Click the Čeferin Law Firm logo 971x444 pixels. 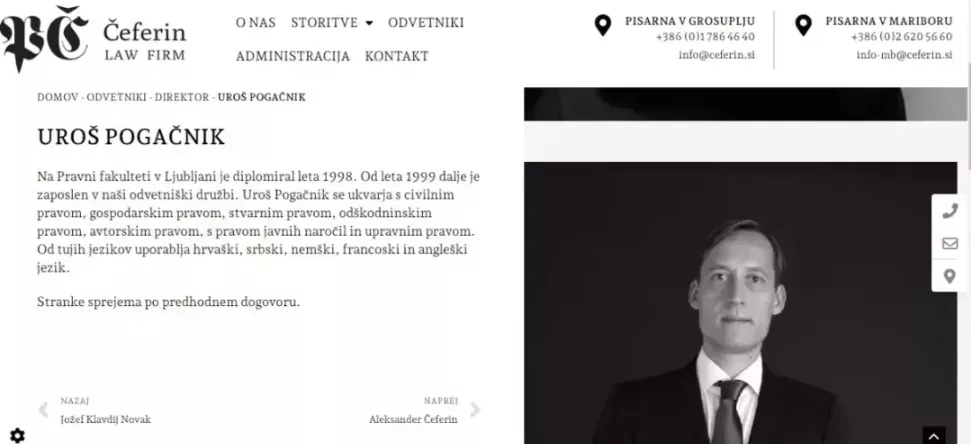pyautogui.click(x=93, y=38)
